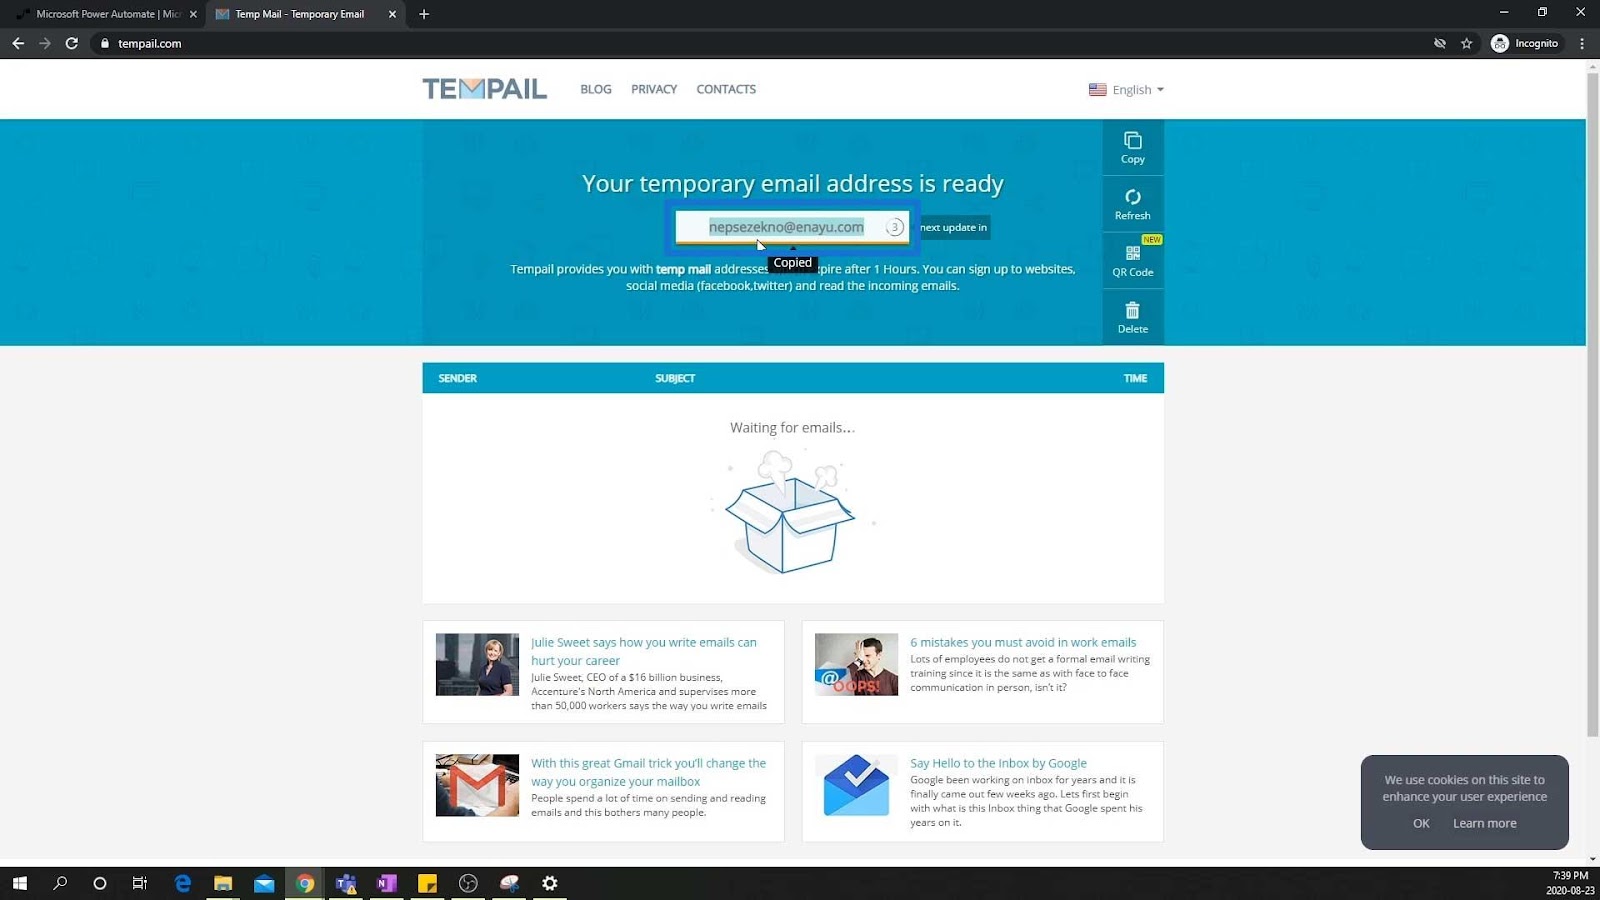Open Windows taskbar search
The height and width of the screenshot is (900, 1600).
(x=60, y=883)
